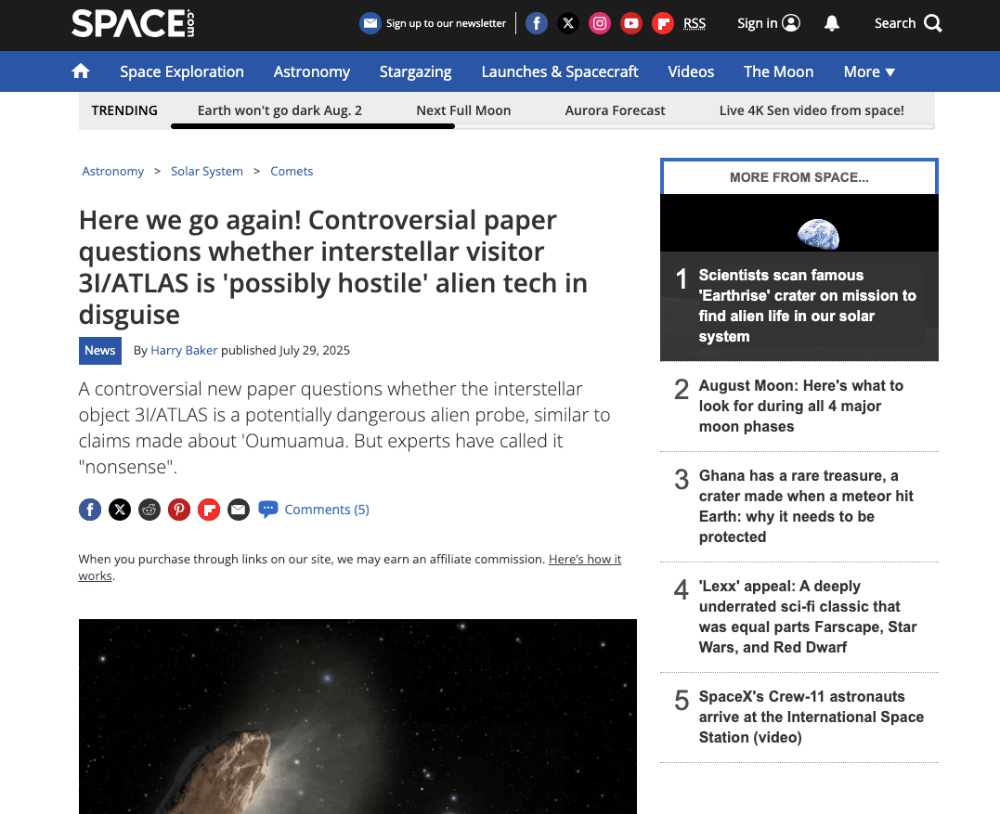Click the 3I/ATLAS article headline

tap(333, 267)
